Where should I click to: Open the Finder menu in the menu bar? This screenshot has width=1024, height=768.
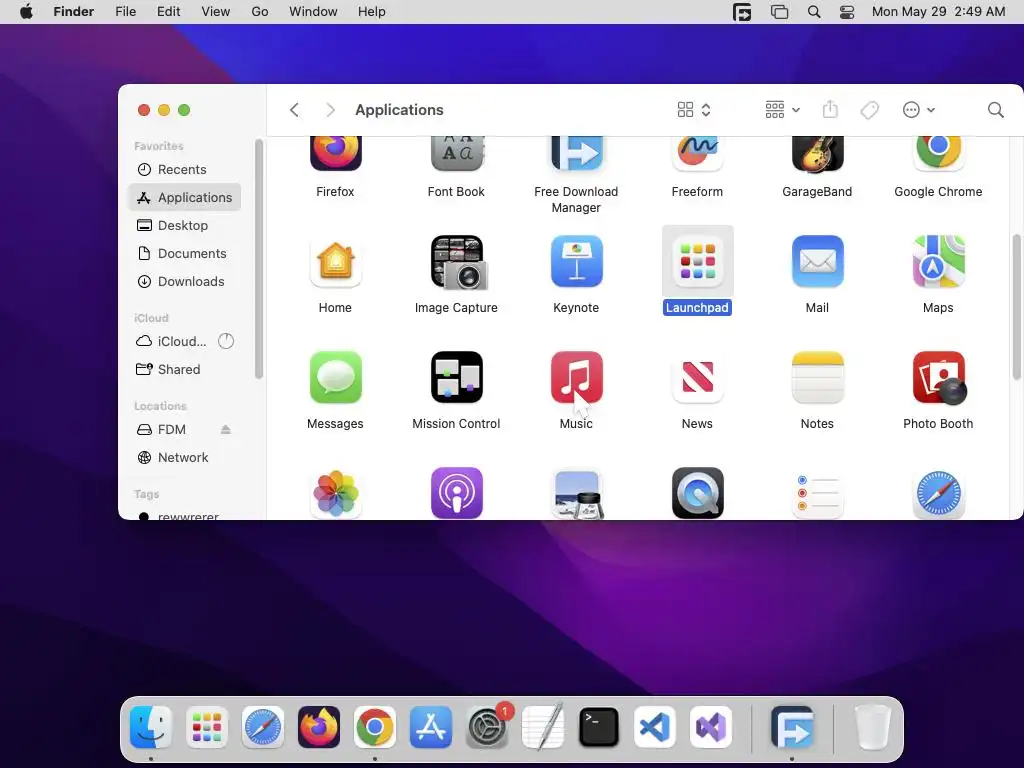point(73,12)
